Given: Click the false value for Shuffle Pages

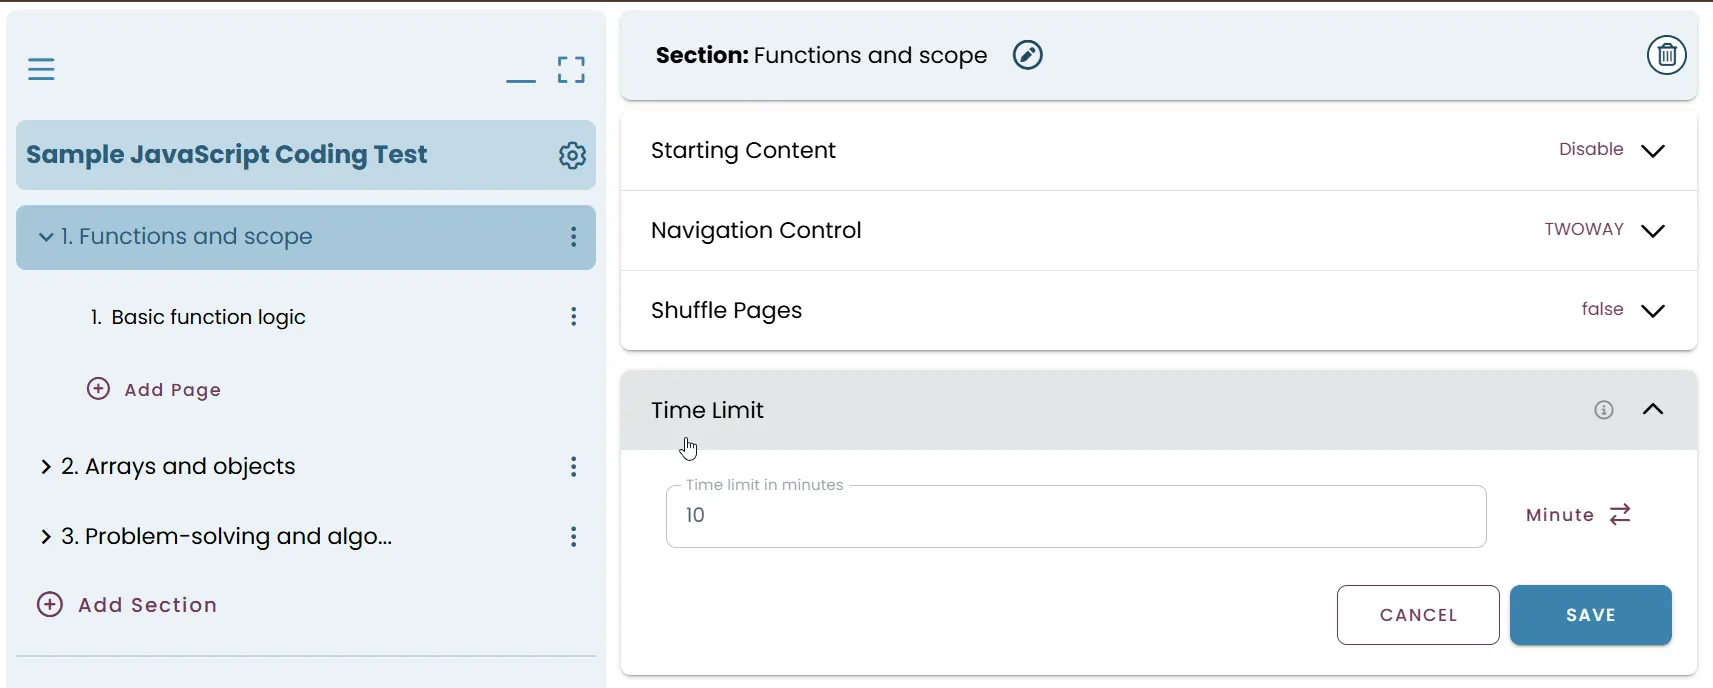Looking at the screenshot, I should point(1602,309).
